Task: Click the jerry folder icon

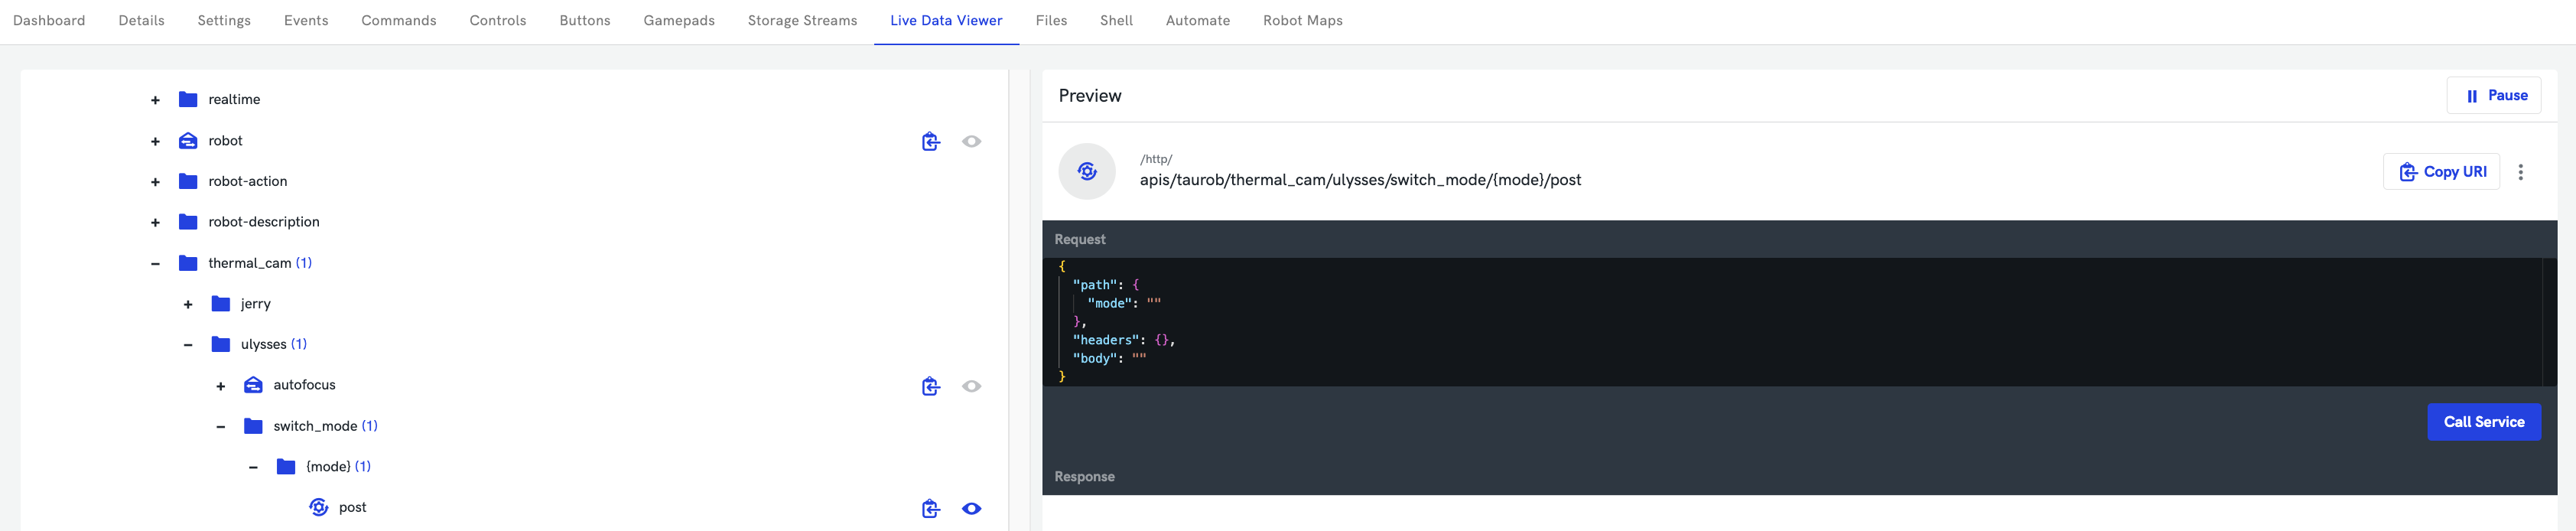Action: [221, 304]
